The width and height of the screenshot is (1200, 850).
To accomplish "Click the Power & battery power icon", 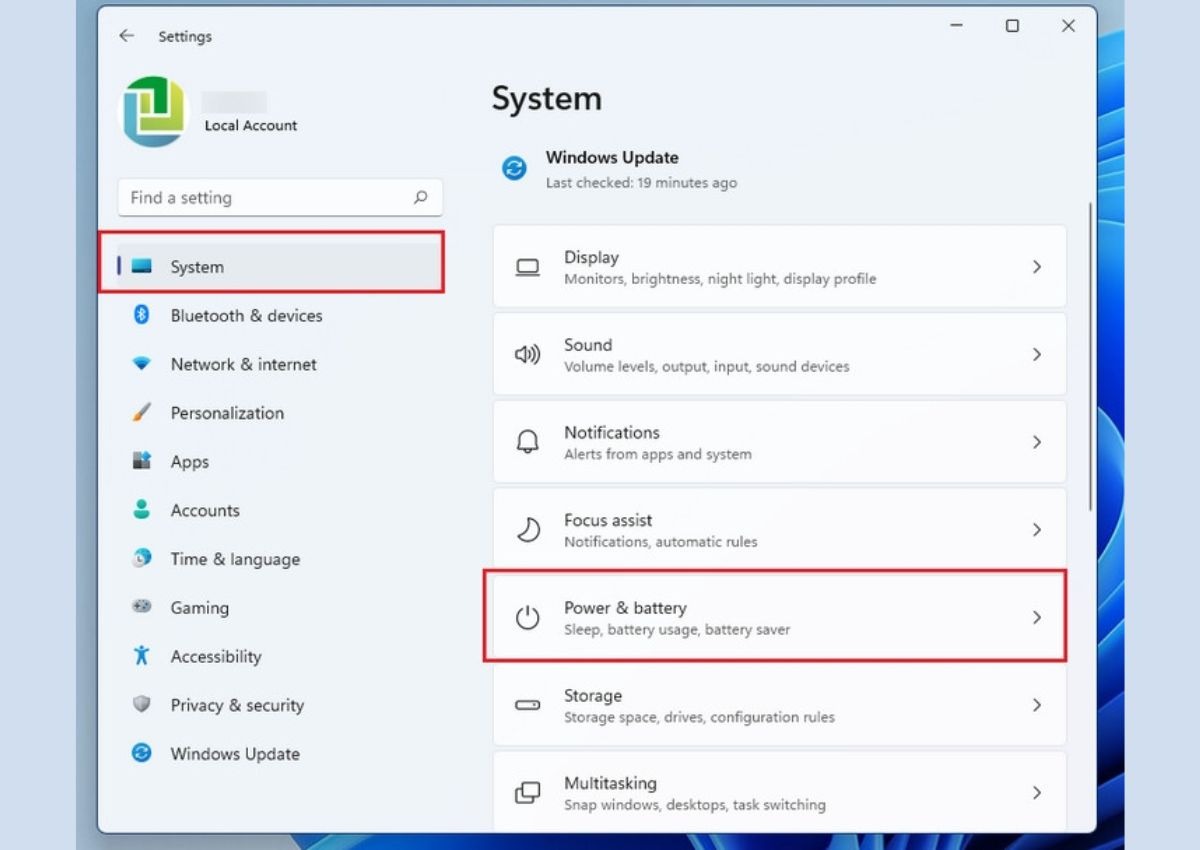I will point(527,617).
